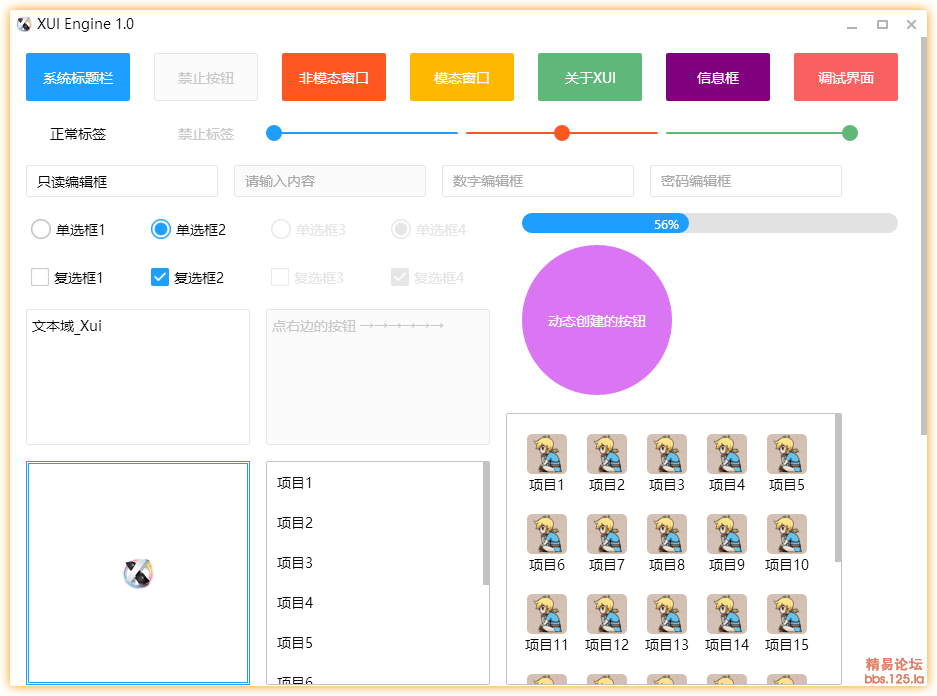Click the disabled 点右边的按钮 text area
This screenshot has height=696, width=937.
378,377
